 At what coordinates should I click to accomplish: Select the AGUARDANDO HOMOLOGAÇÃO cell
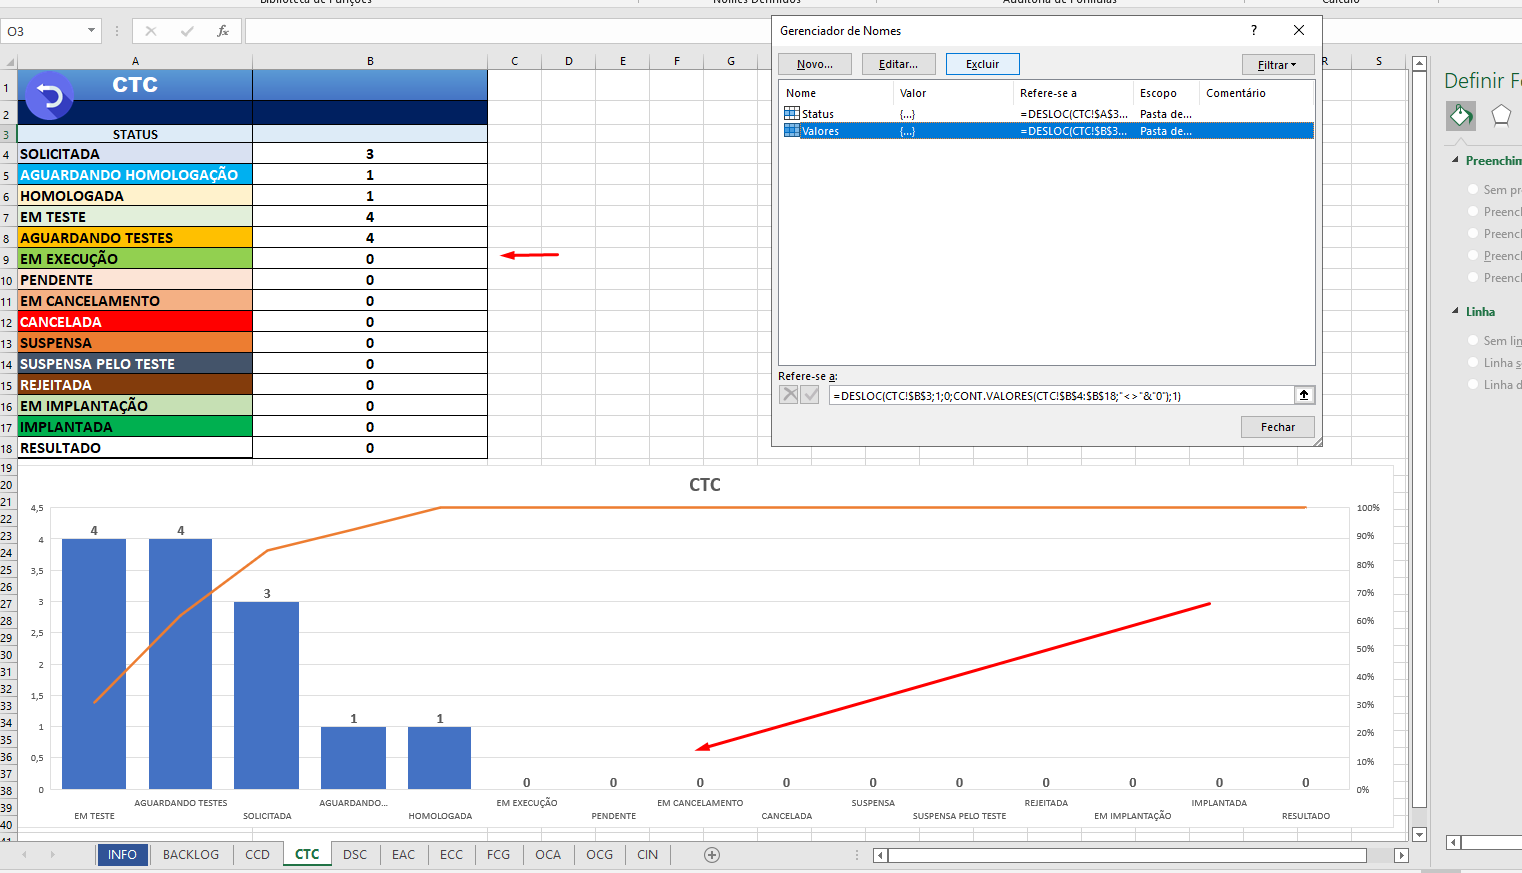(x=135, y=174)
